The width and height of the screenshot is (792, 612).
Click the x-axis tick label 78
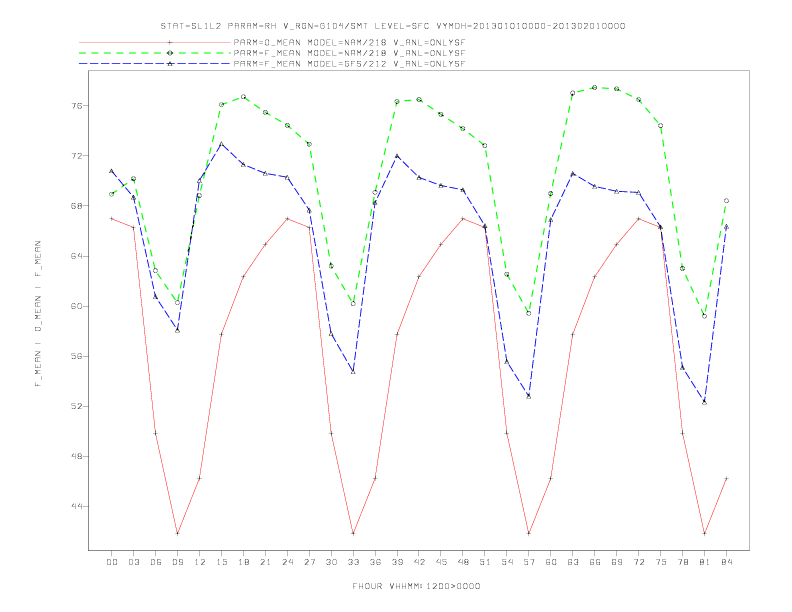pos(682,562)
